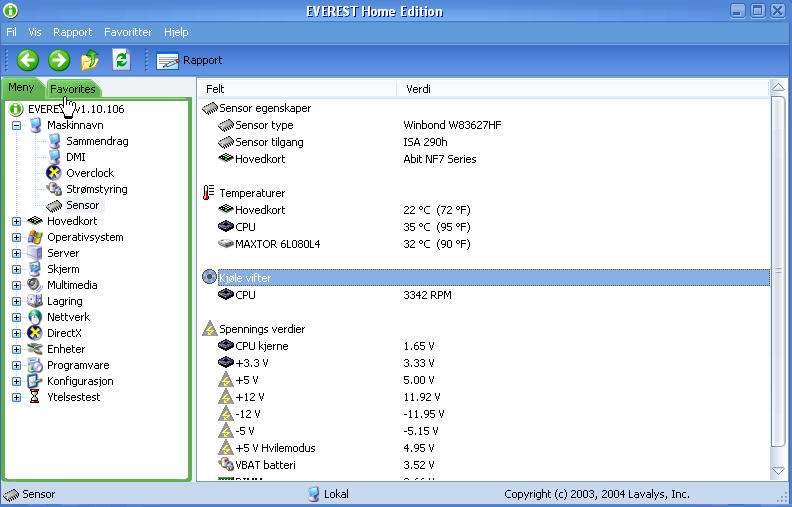
Task: Click the Skjerm monitor icon
Action: (x=35, y=269)
